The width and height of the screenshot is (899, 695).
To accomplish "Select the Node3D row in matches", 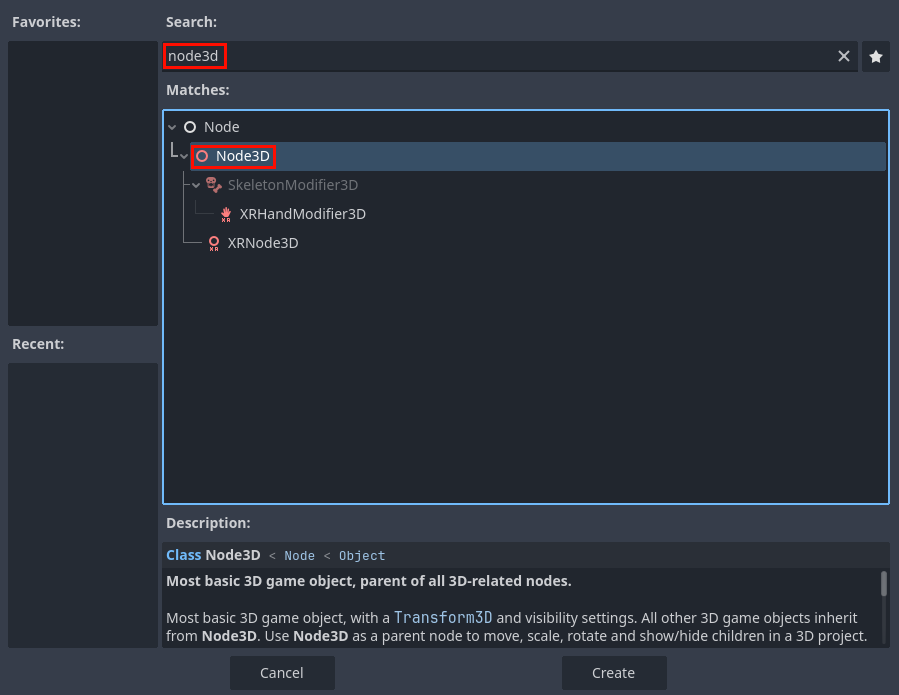I will click(538, 156).
